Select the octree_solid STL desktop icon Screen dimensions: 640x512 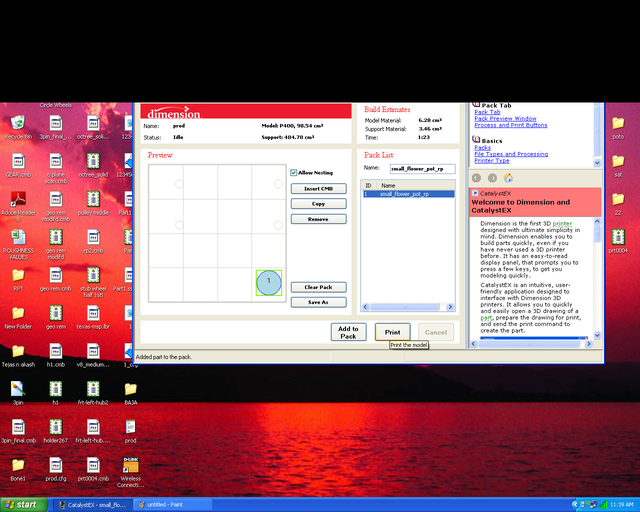tap(93, 166)
